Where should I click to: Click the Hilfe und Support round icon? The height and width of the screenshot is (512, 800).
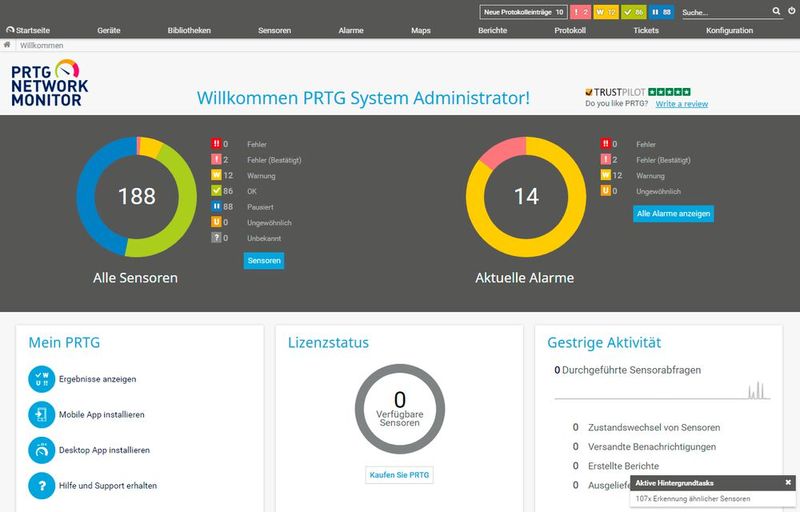41,485
